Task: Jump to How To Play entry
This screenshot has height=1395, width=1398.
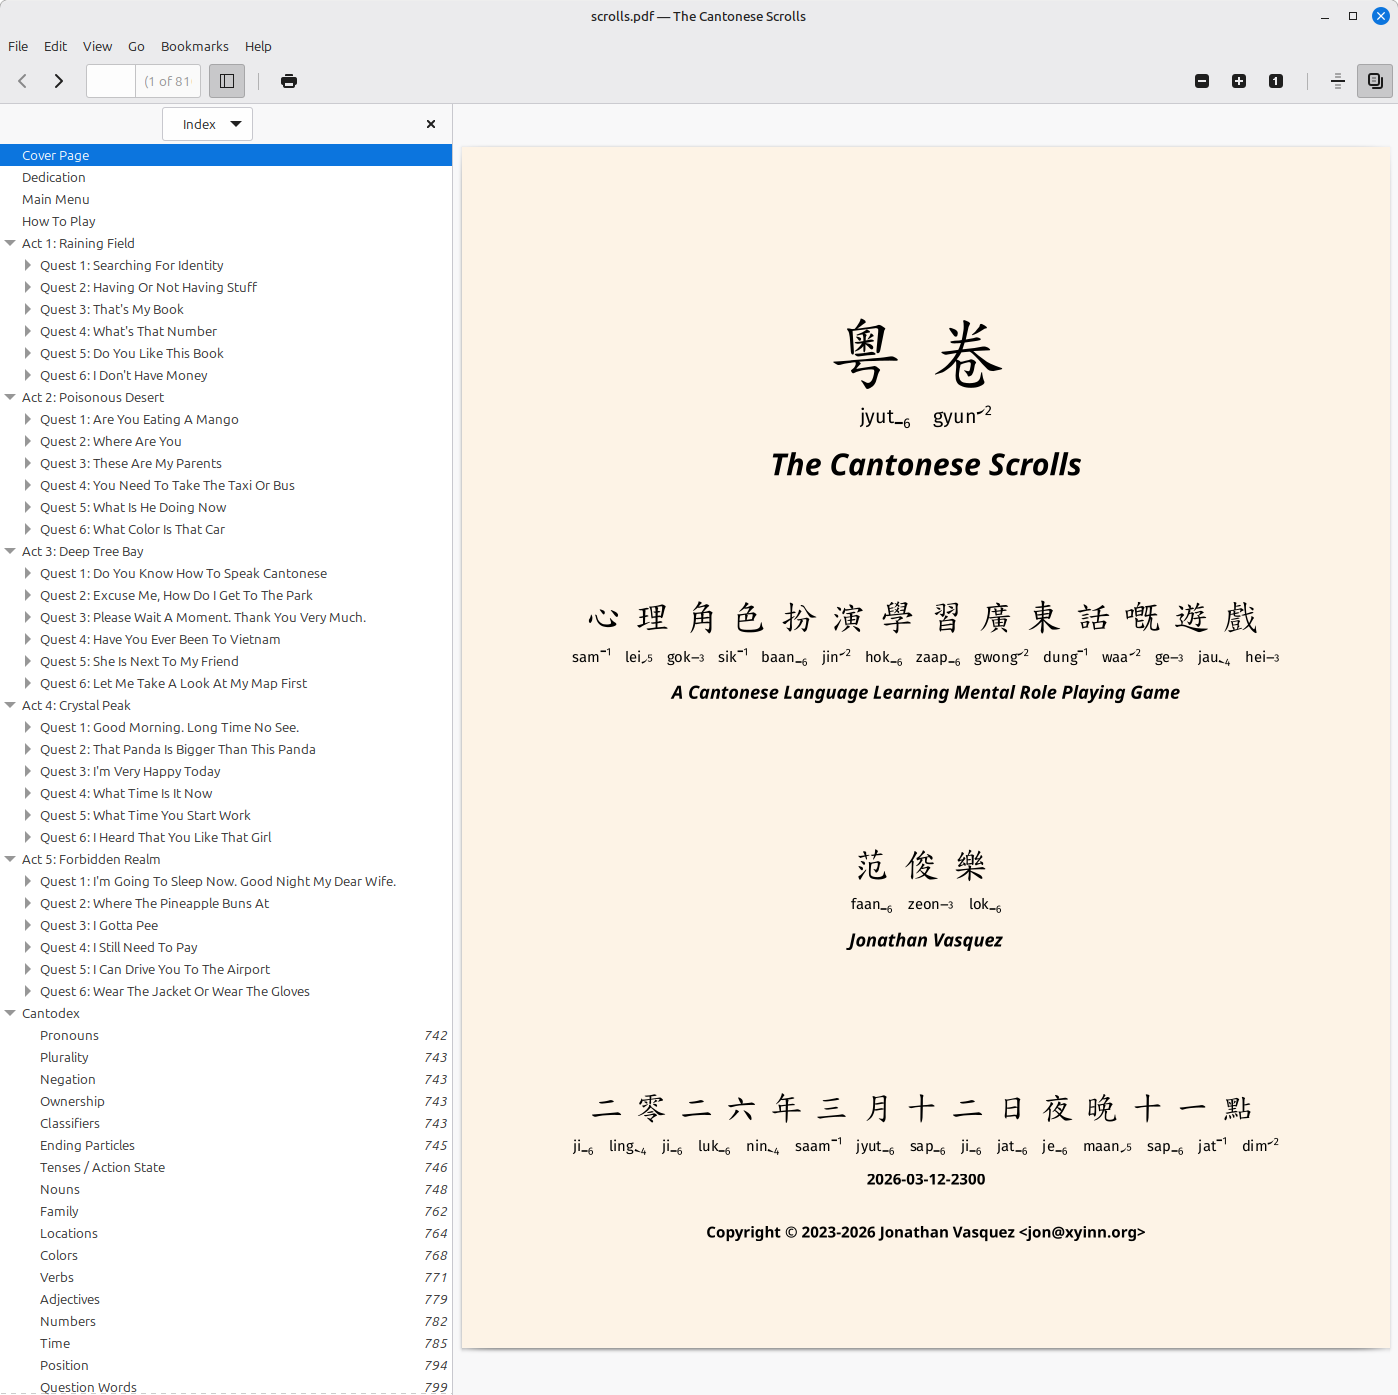Action: tap(59, 221)
